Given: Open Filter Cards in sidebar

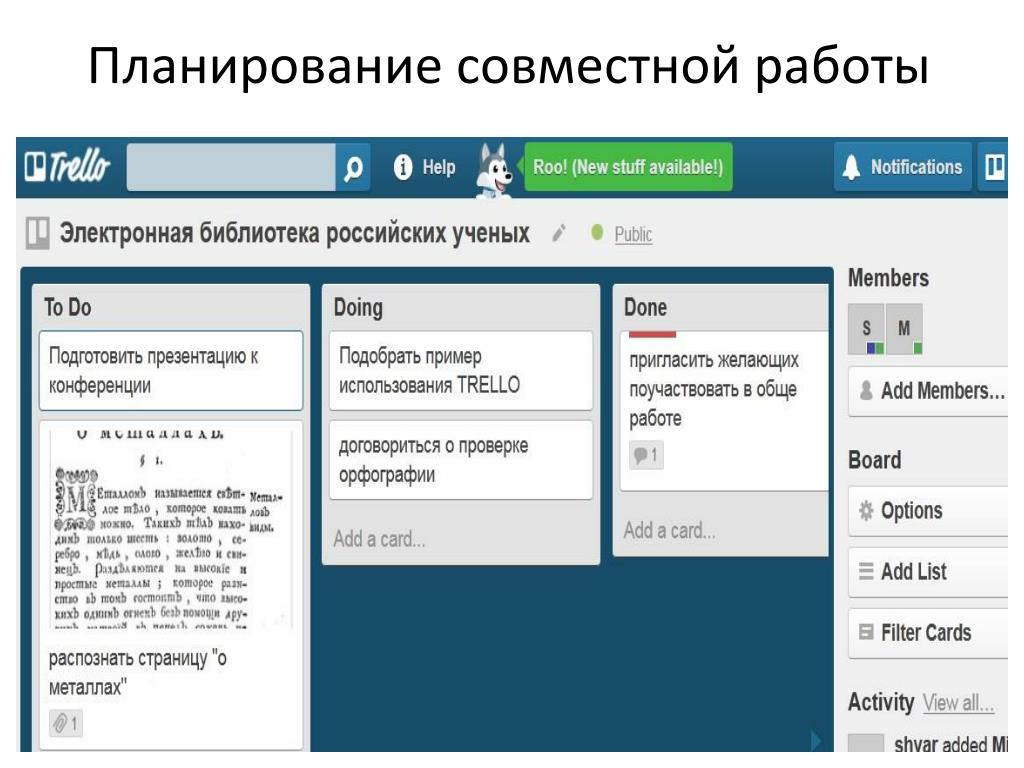Looking at the screenshot, I should point(929,632).
